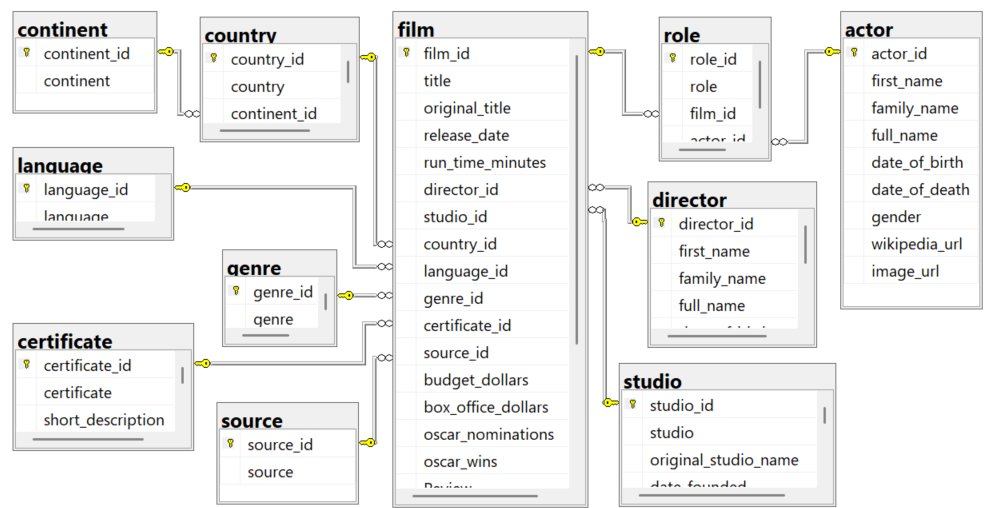Click the role table vertical scrollbar
The width and height of the screenshot is (990, 508).
click(x=760, y=85)
